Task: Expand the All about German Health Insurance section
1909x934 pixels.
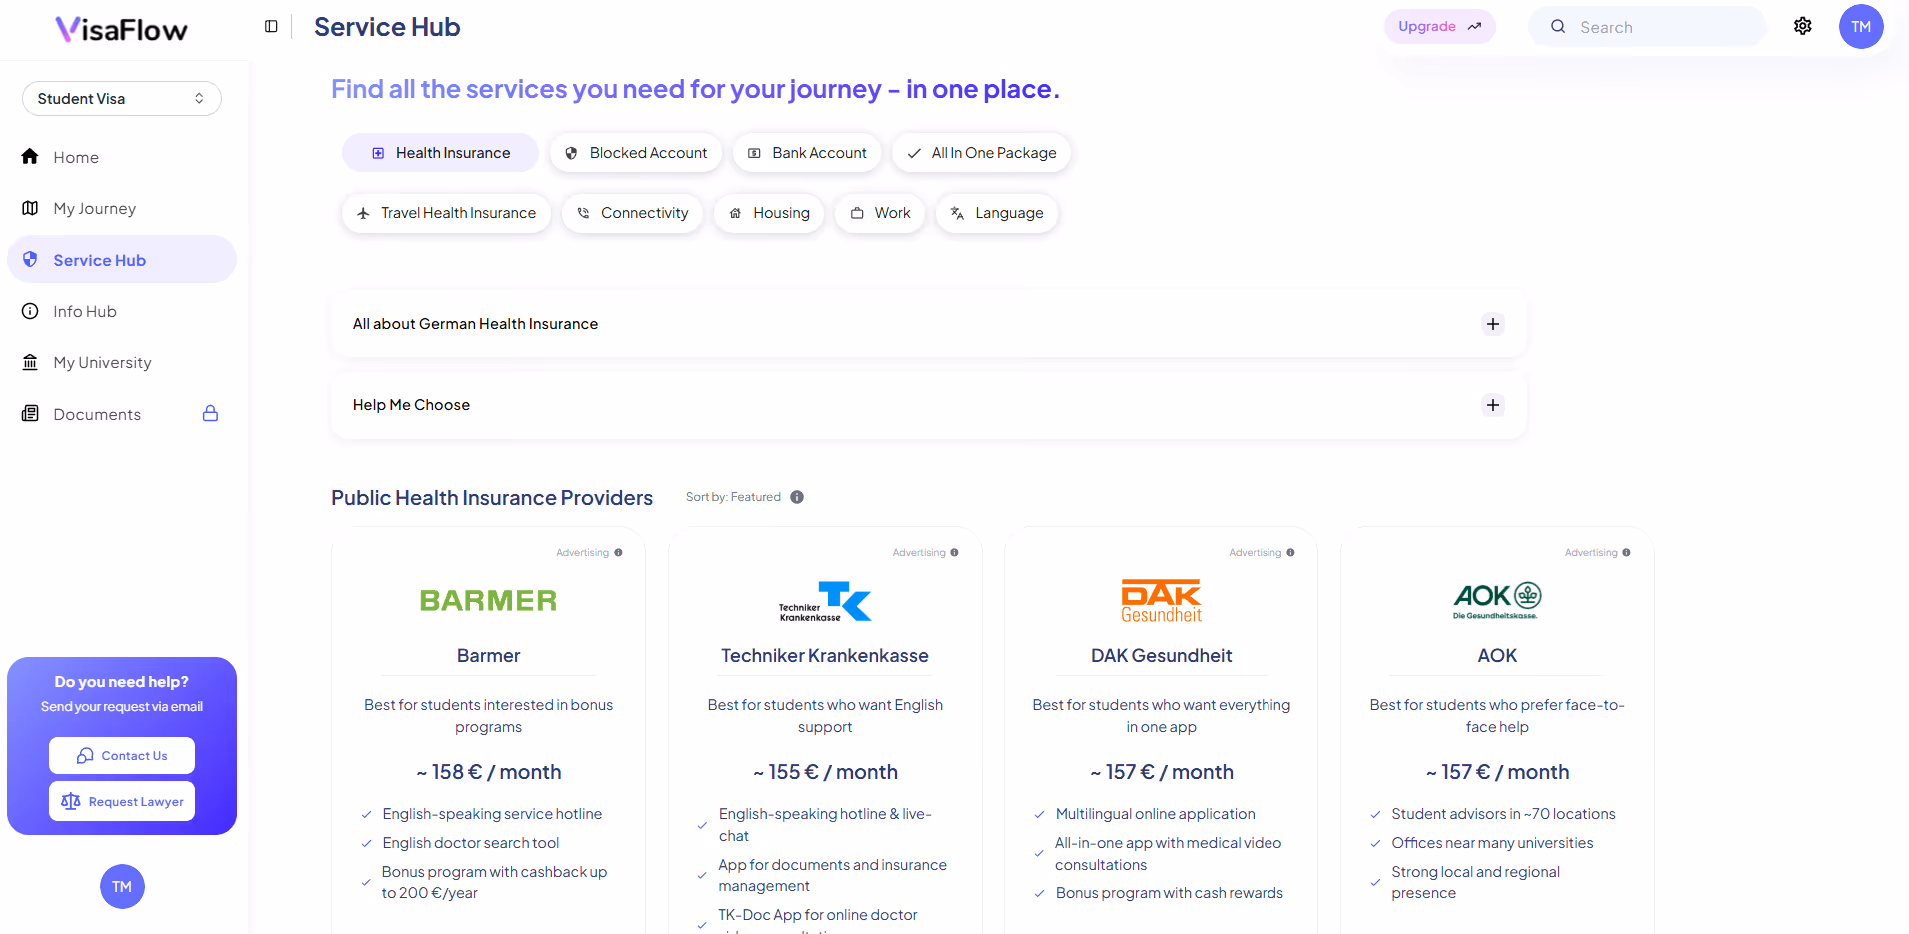Action: pos(1492,324)
